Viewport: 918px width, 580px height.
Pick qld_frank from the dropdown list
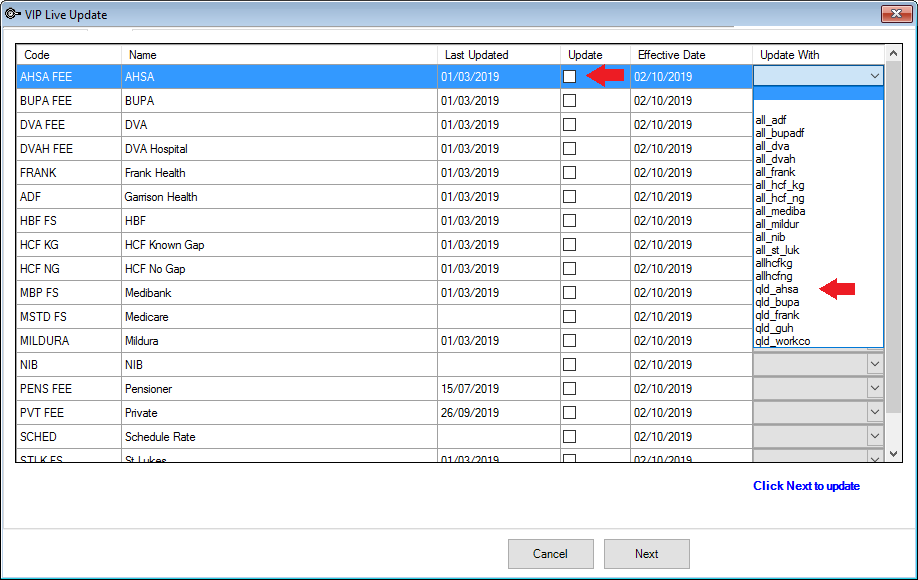click(x=818, y=315)
